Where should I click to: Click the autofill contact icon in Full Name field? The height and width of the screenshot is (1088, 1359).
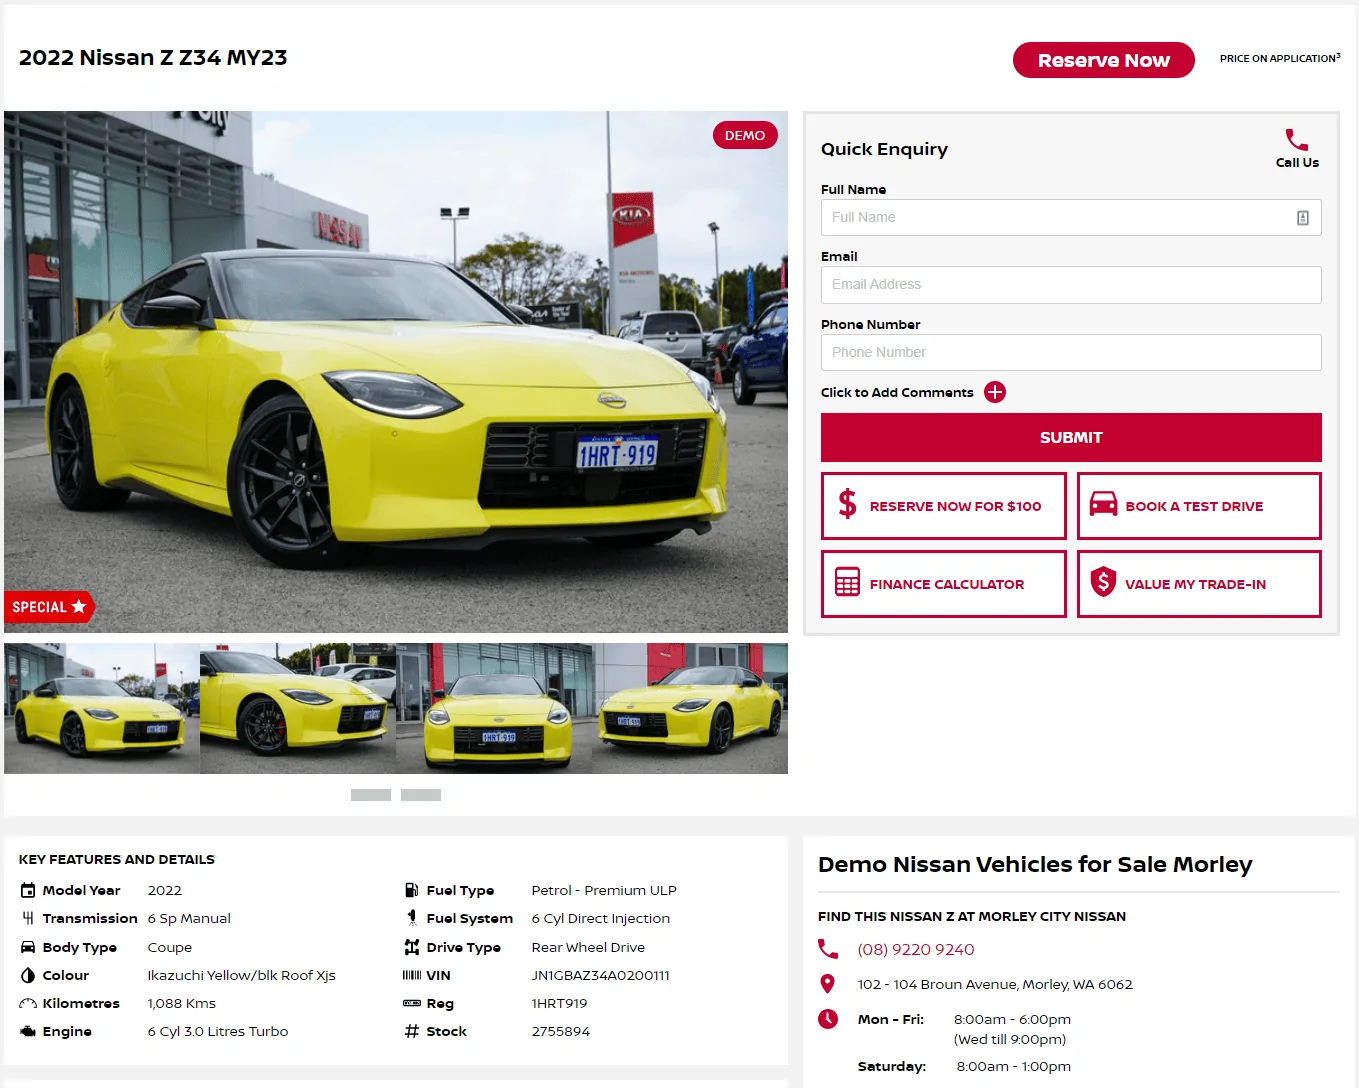(1303, 218)
